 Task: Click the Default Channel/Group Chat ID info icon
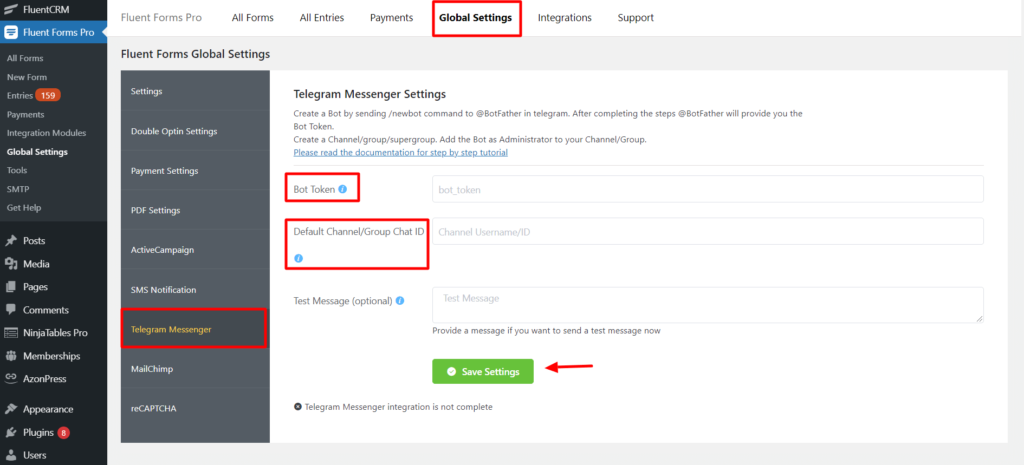tap(298, 259)
